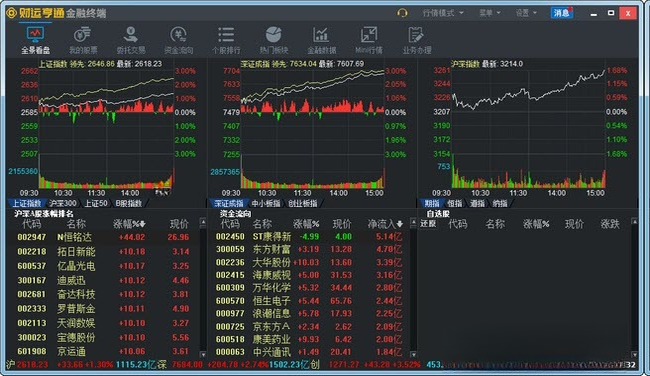The width and height of the screenshot is (650, 376).
Task: Open 业务办理 business handling icon
Action: 417,40
